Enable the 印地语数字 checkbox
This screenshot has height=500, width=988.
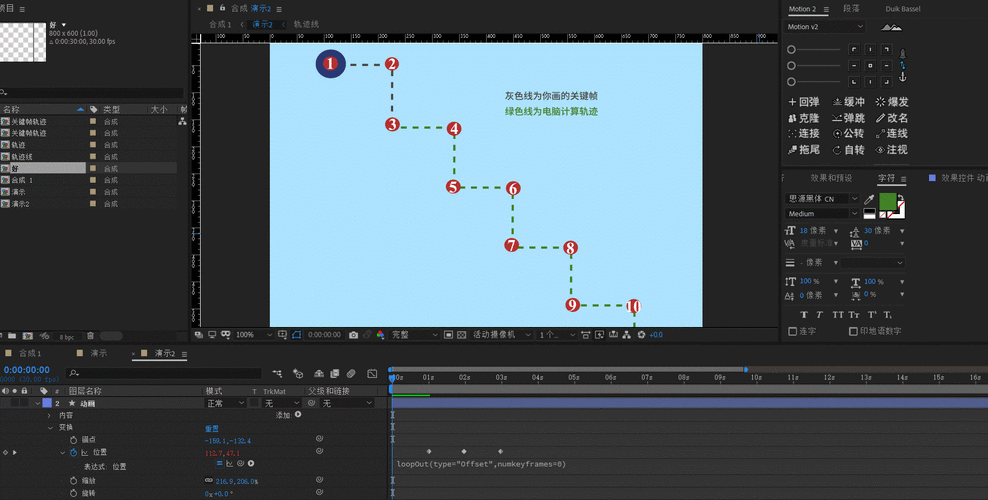click(853, 331)
